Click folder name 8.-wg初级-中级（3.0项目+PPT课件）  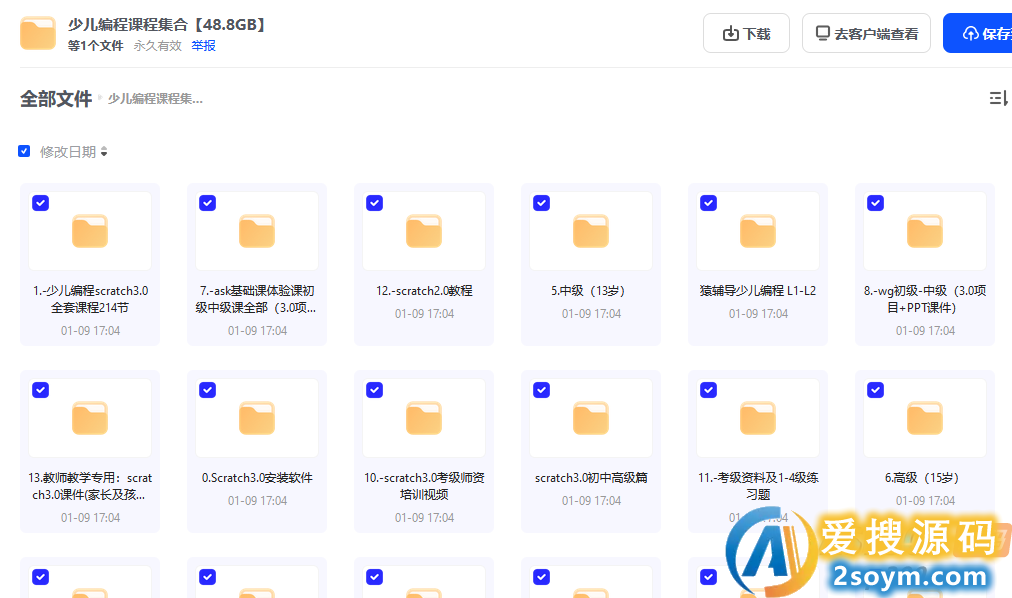click(x=925, y=299)
